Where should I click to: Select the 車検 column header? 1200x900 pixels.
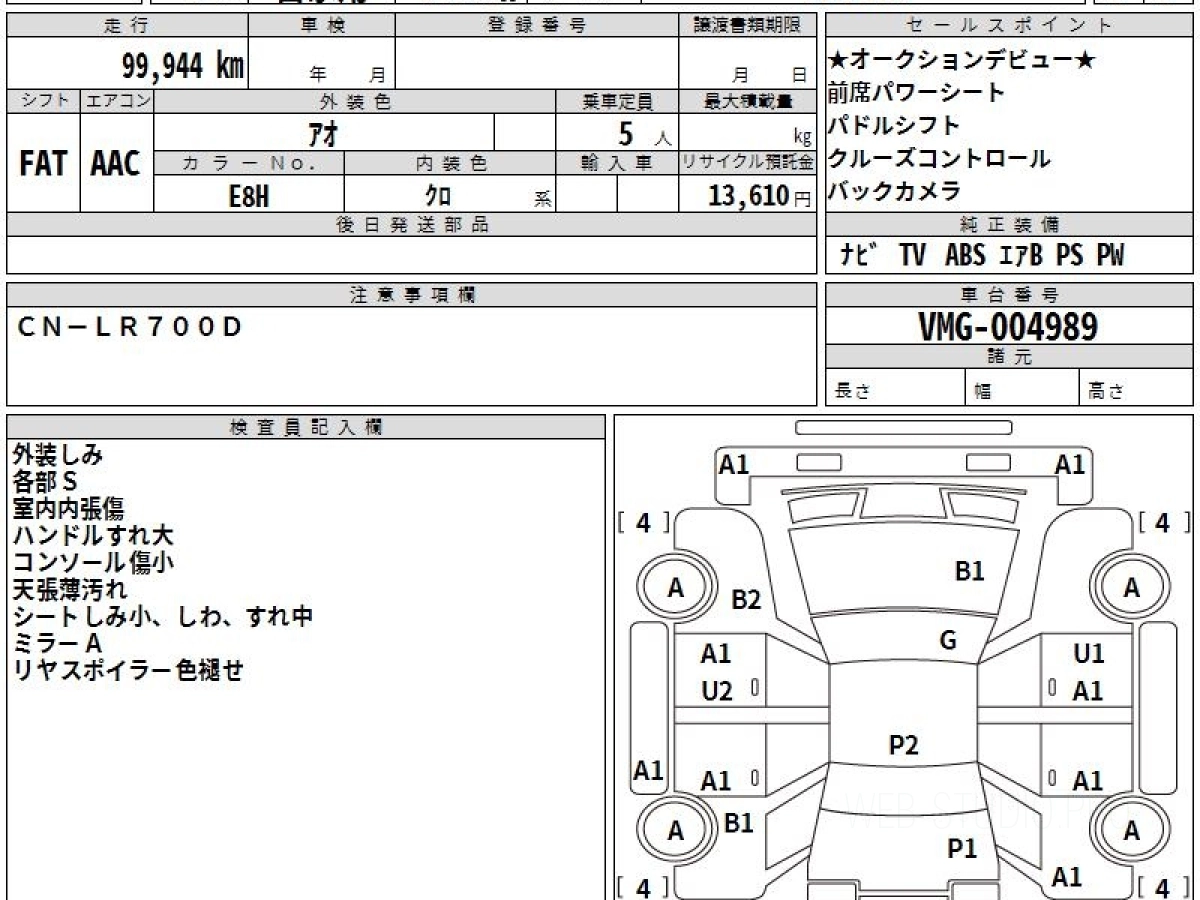(322, 26)
